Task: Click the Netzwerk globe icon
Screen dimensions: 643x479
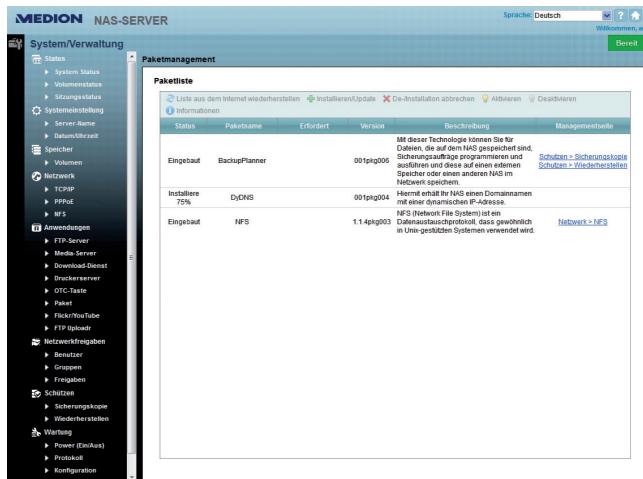Action: pyautogui.click(x=36, y=176)
